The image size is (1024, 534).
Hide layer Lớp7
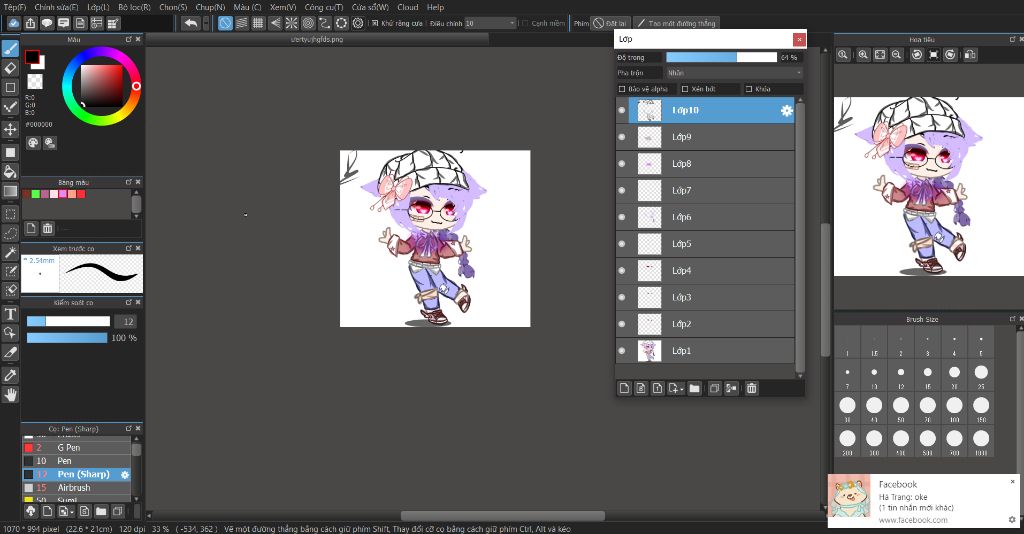coord(622,191)
